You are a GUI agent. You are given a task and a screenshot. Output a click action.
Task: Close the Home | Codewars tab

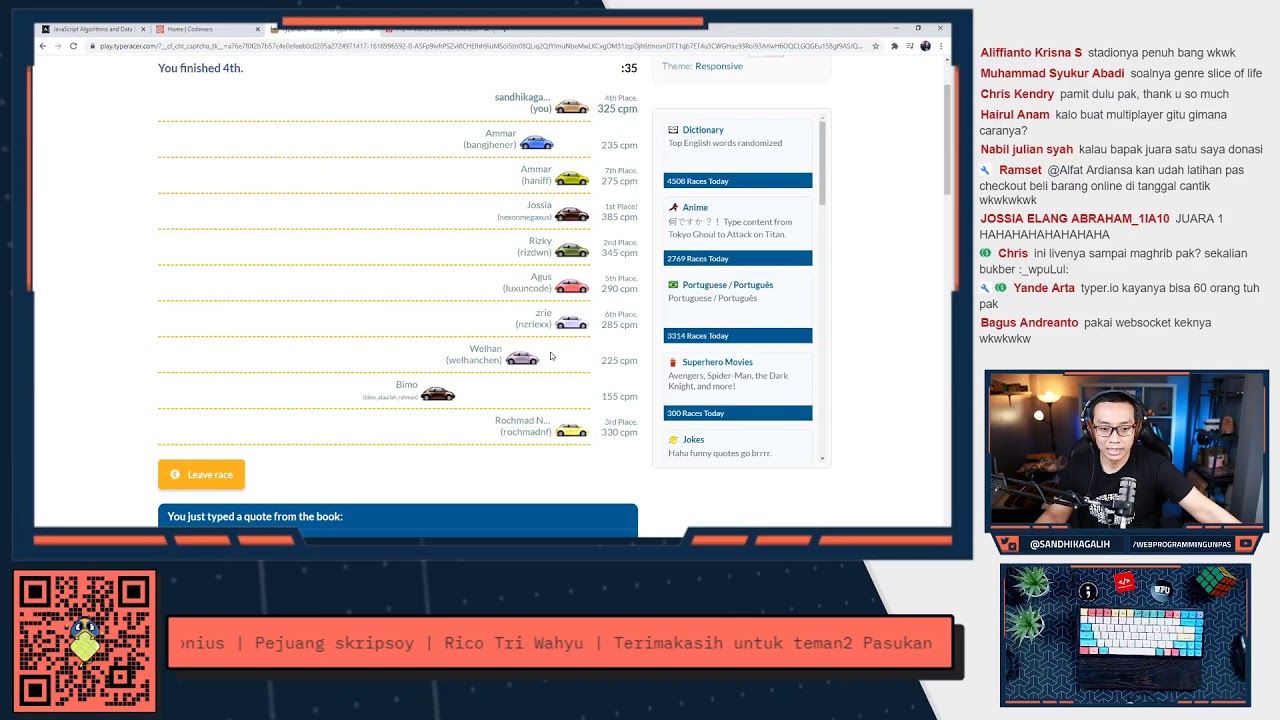click(258, 29)
